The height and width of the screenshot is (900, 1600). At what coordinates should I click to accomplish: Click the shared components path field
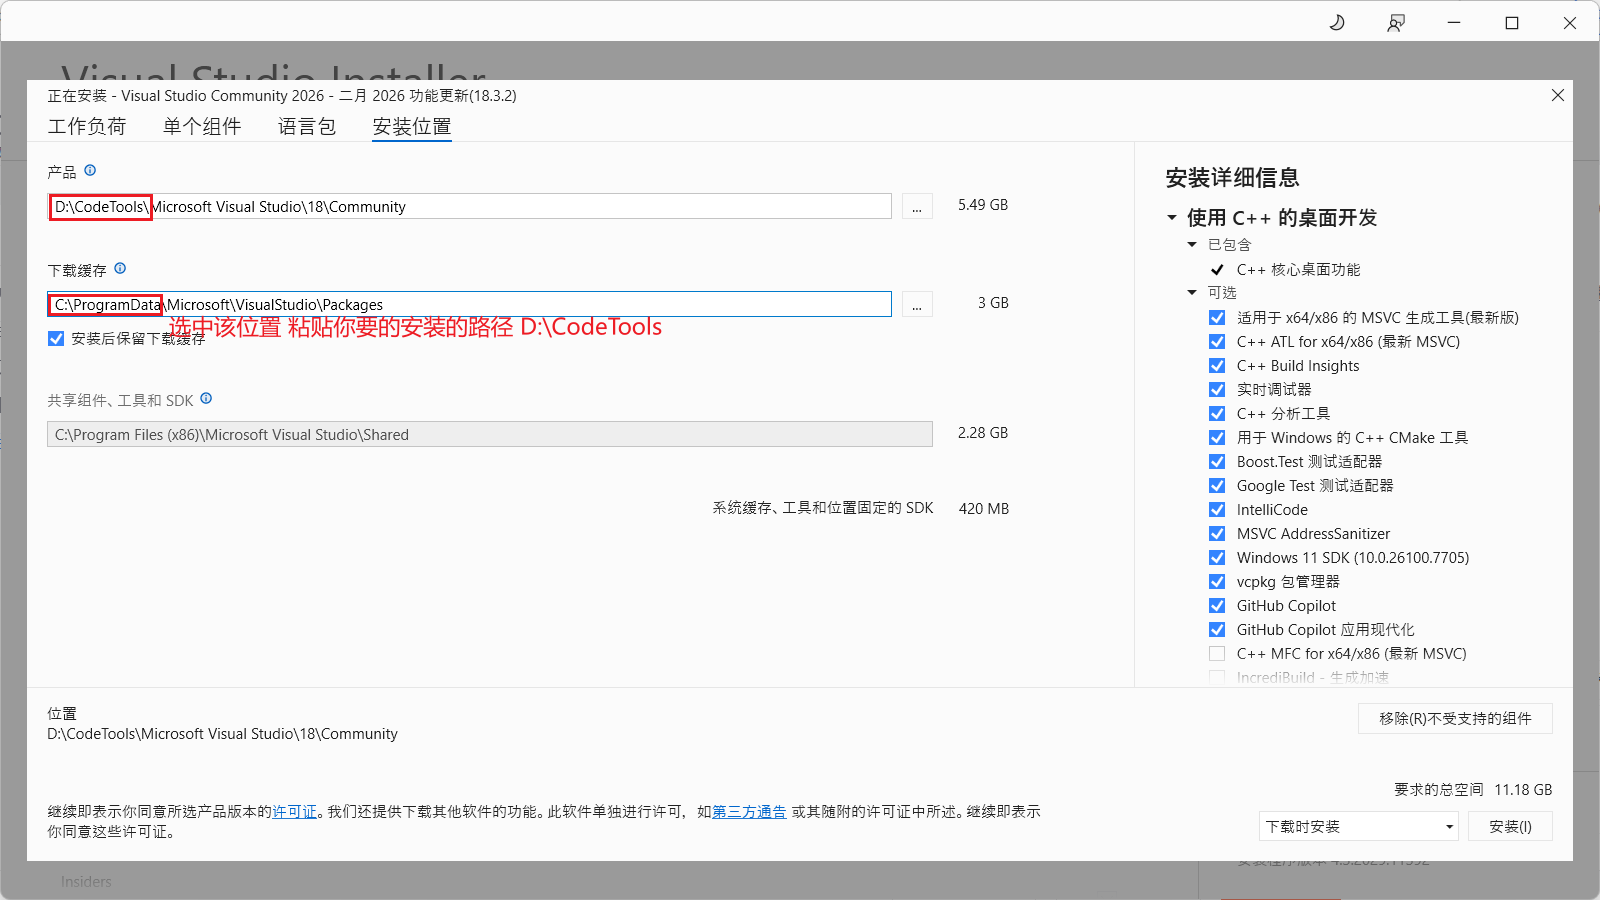[490, 434]
